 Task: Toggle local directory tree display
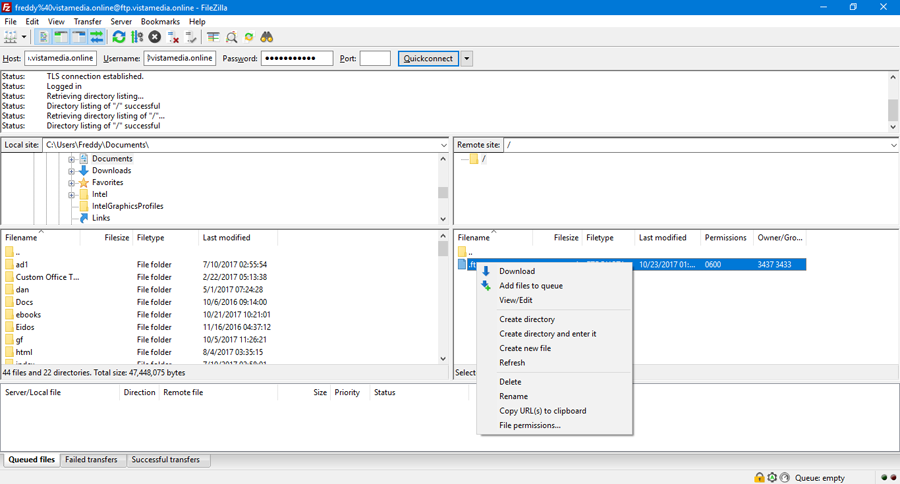61,37
